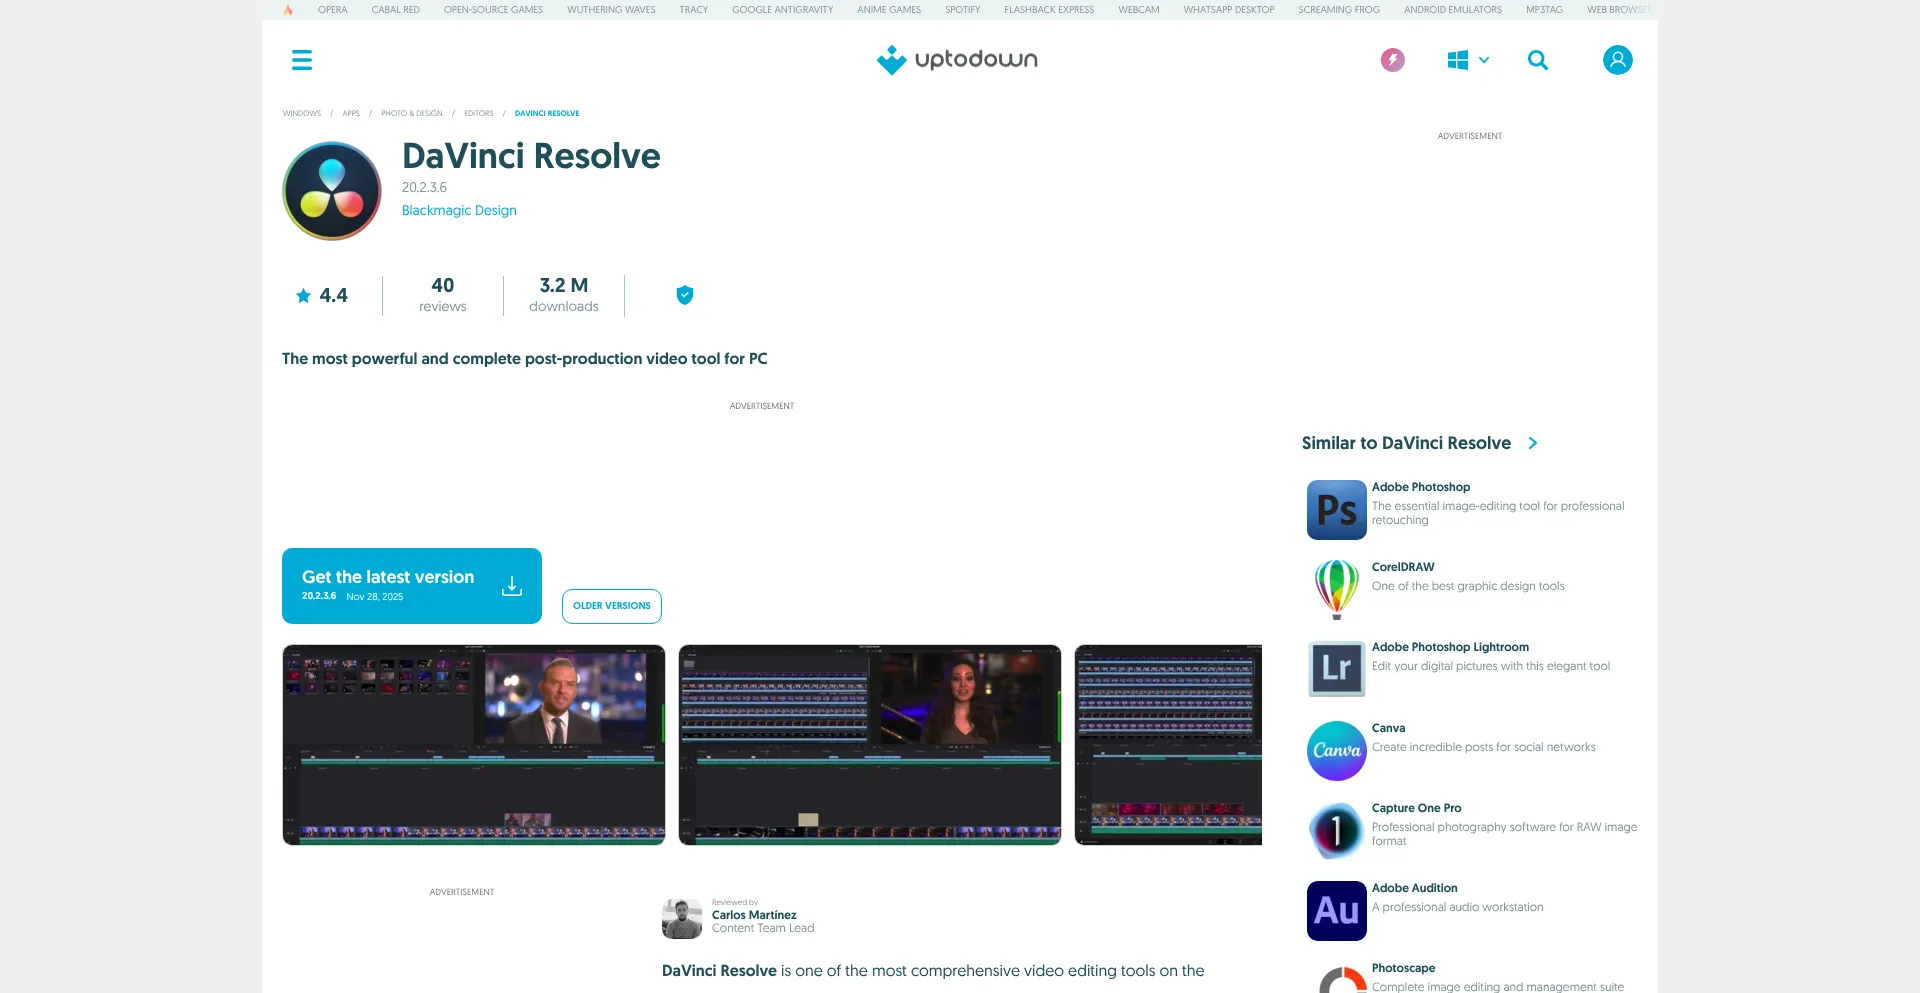Open the Adobe Photoshop app icon
This screenshot has height=993, width=1920.
[x=1336, y=510]
